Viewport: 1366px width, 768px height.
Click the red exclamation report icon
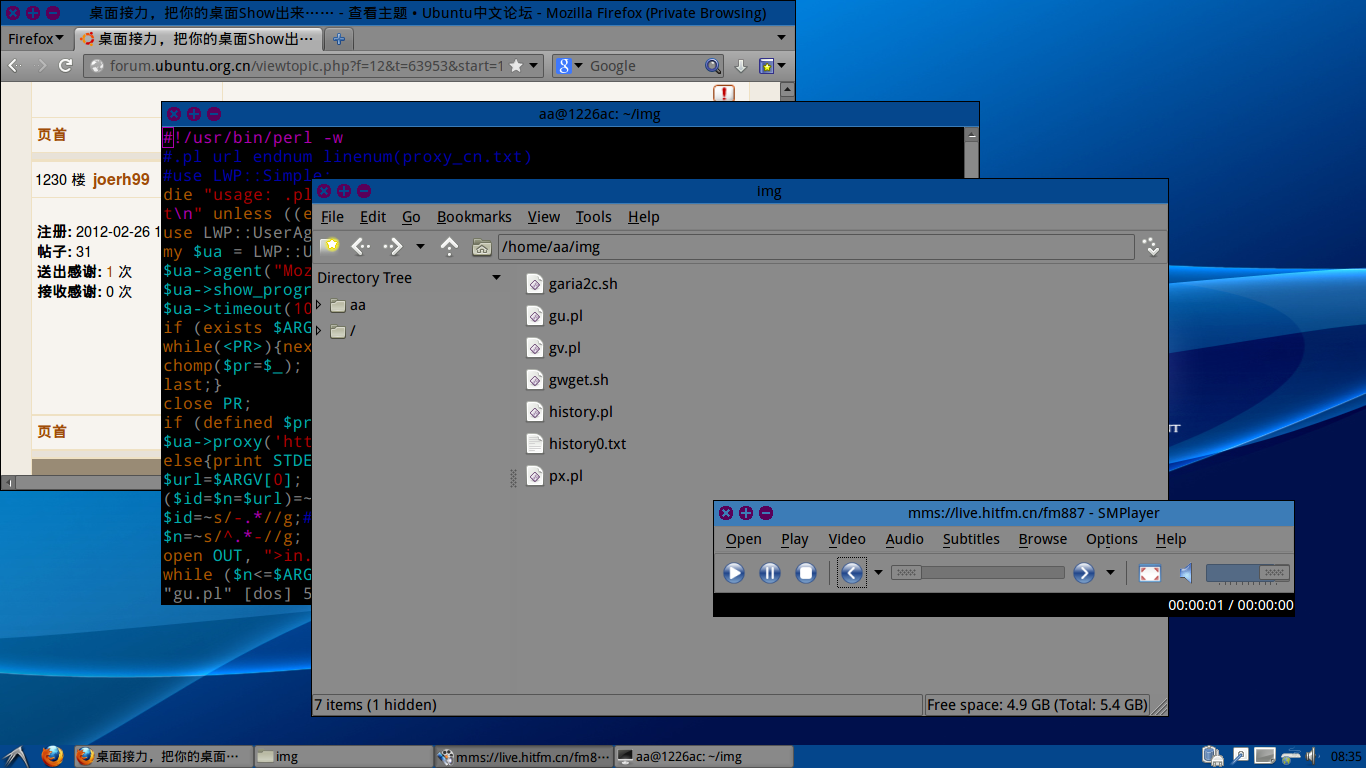coord(724,93)
